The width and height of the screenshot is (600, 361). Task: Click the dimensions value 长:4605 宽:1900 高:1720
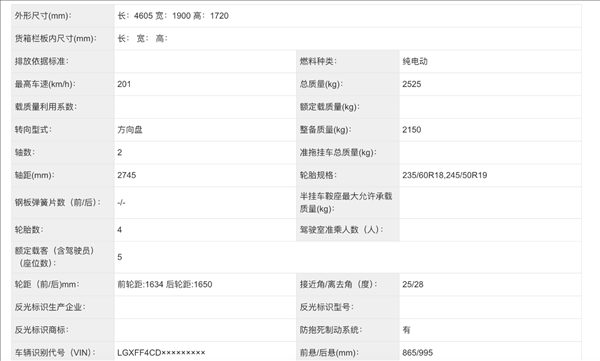click(x=173, y=16)
